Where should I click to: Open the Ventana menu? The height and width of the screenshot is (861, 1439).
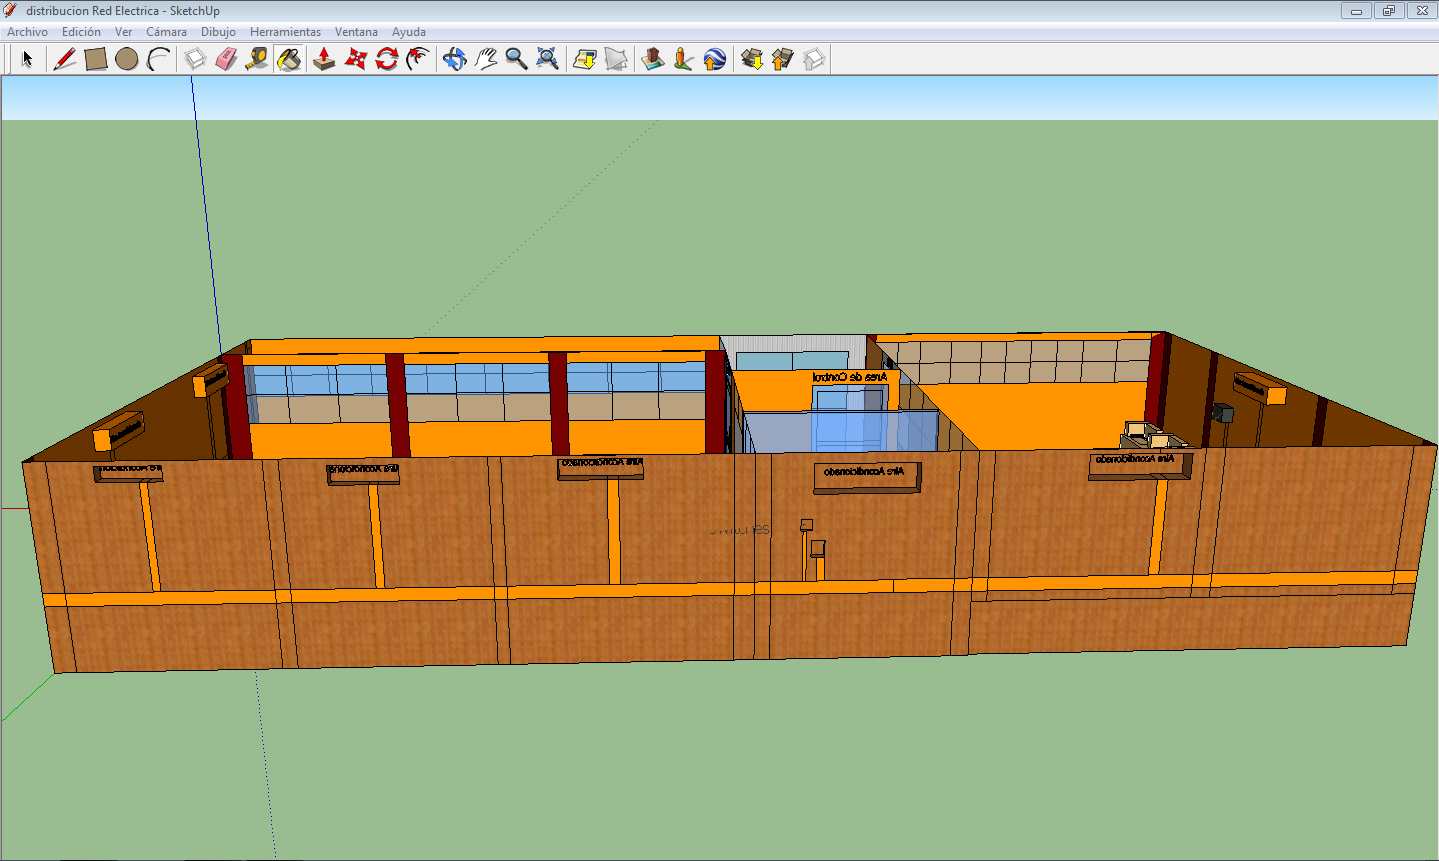click(x=356, y=31)
